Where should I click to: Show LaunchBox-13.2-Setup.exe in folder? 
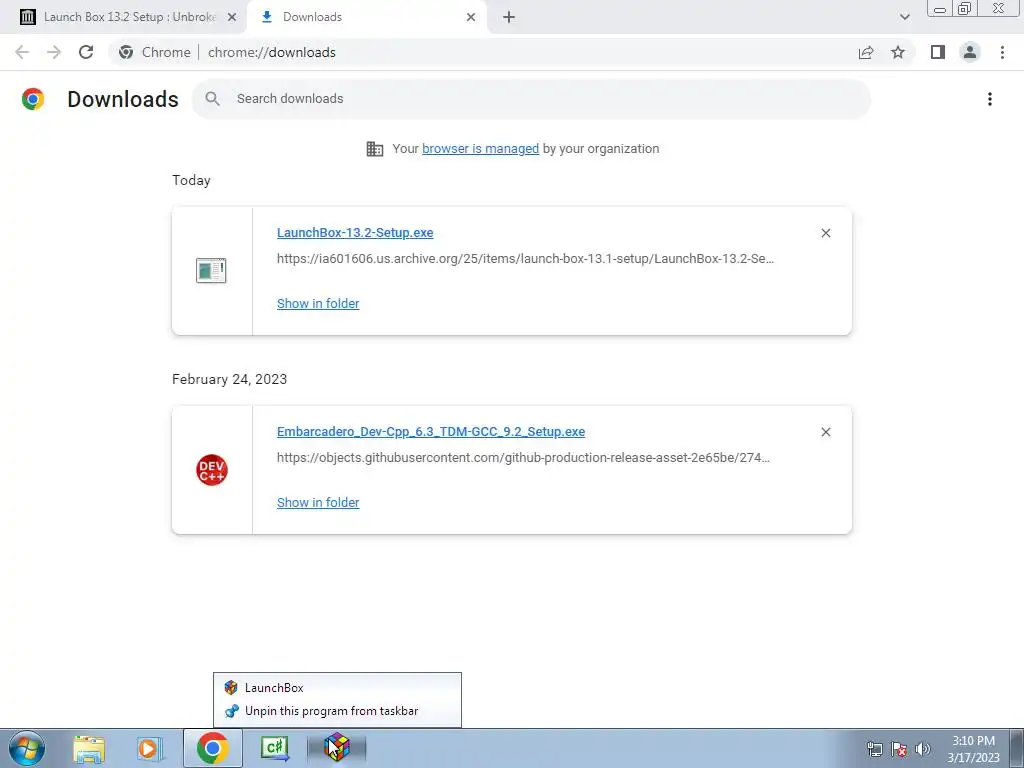[x=318, y=304]
